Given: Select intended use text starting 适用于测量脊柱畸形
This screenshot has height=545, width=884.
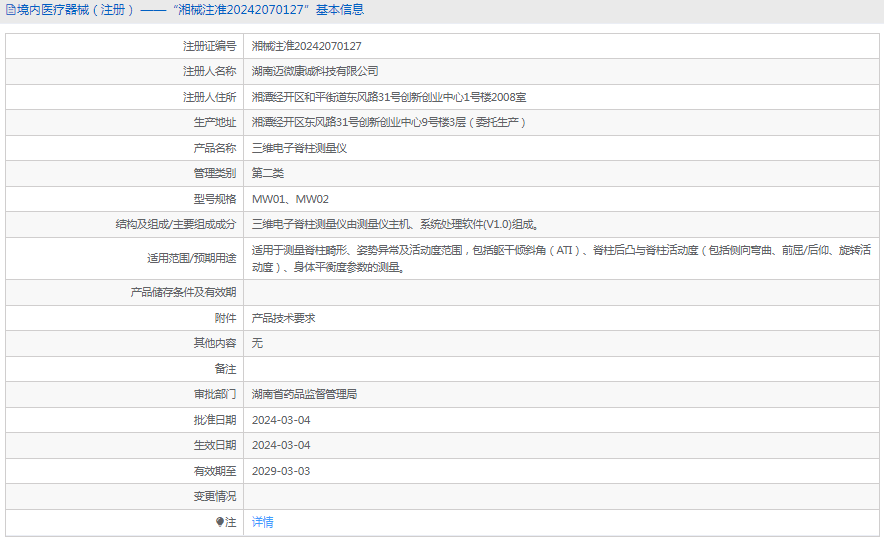Looking at the screenshot, I should click(561, 258).
